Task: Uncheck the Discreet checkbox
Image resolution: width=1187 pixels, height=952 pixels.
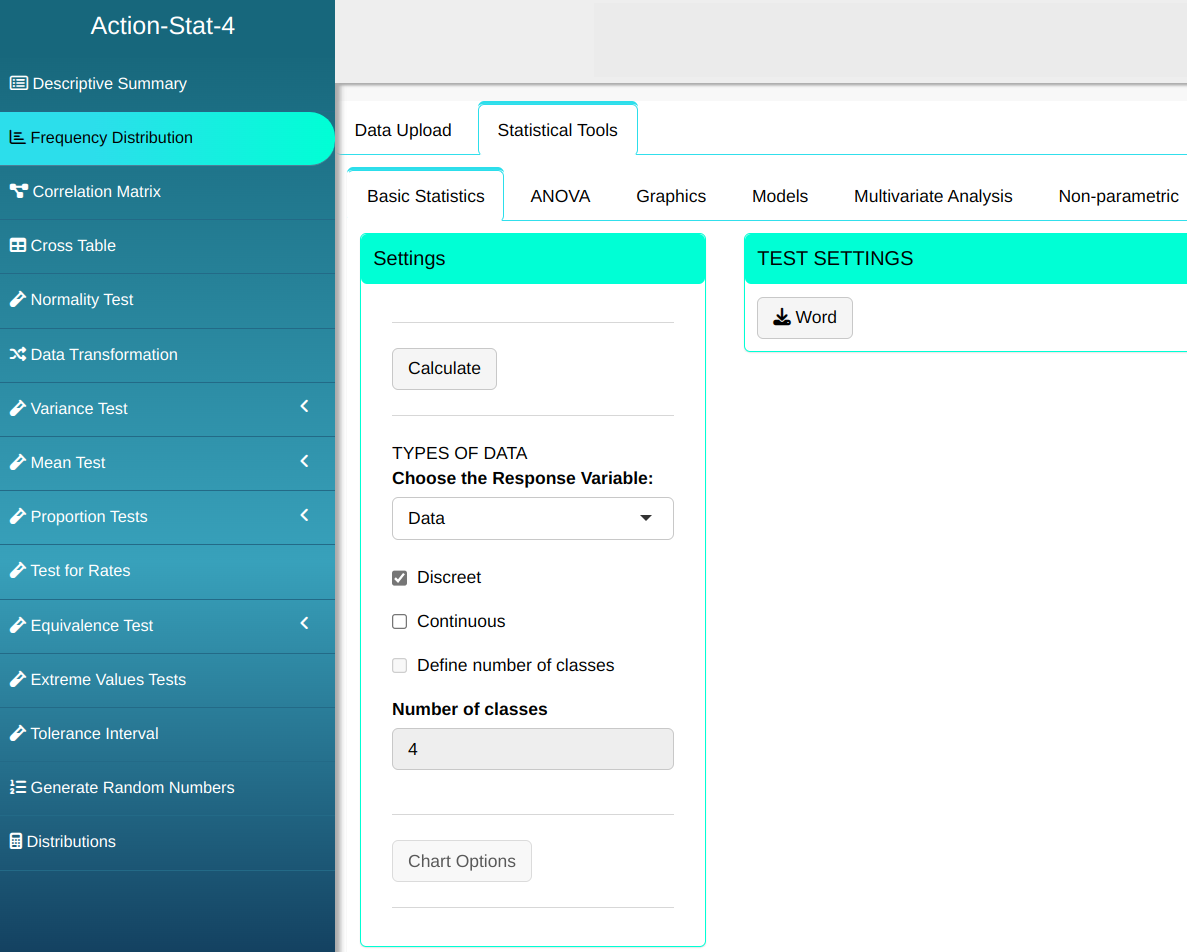Action: (400, 578)
